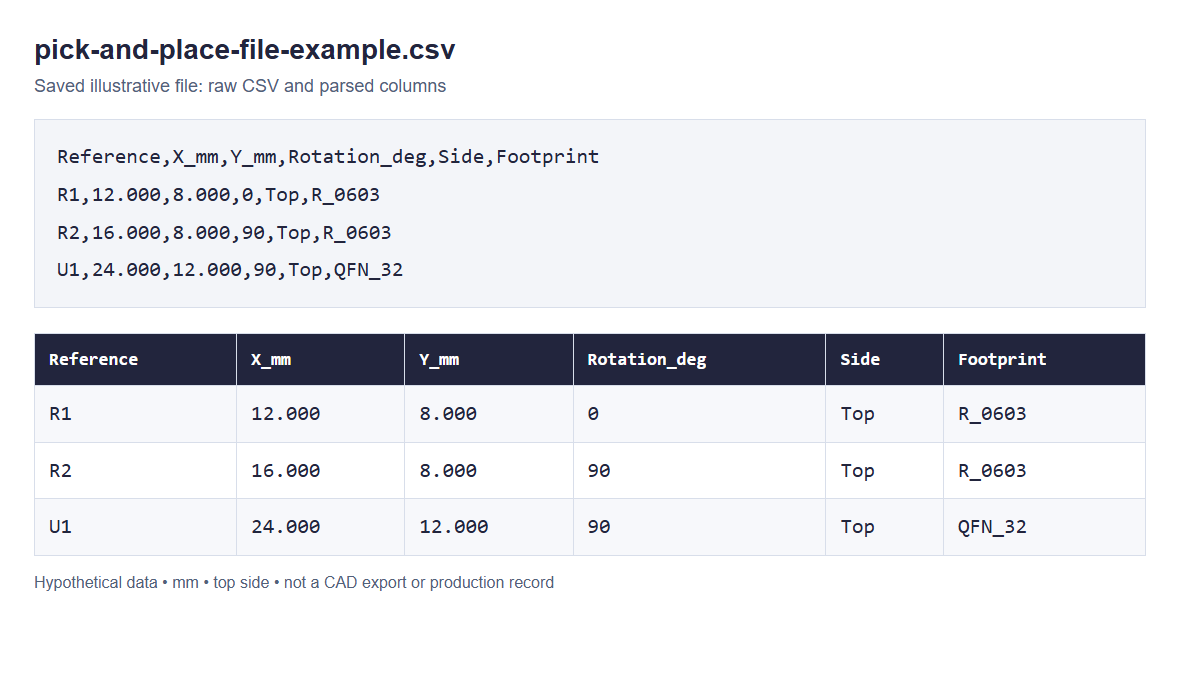1180x680 pixels.
Task: Select the 16.000 X_mm cell in R2 row
Action: tap(321, 471)
